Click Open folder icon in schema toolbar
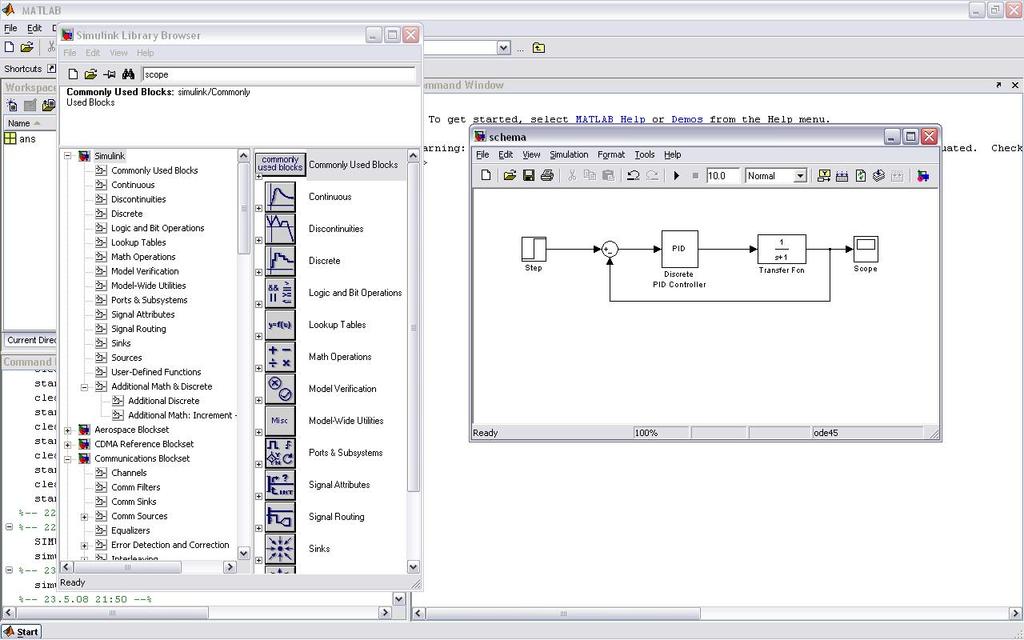 click(x=509, y=175)
